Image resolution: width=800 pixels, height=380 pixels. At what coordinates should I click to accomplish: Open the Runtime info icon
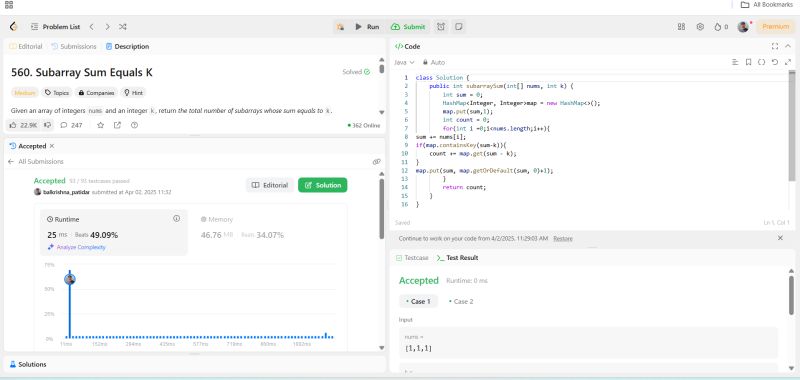coord(177,219)
